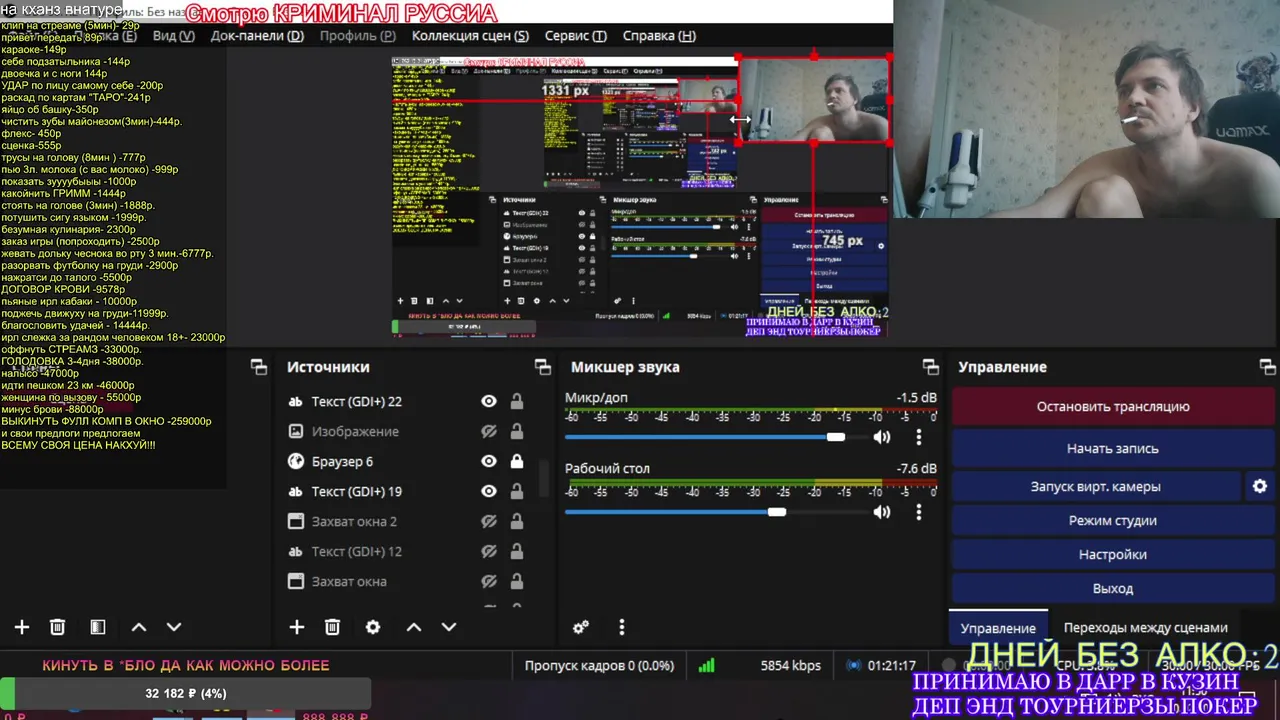Open mixer options three-dot menu at bottom

622,627
